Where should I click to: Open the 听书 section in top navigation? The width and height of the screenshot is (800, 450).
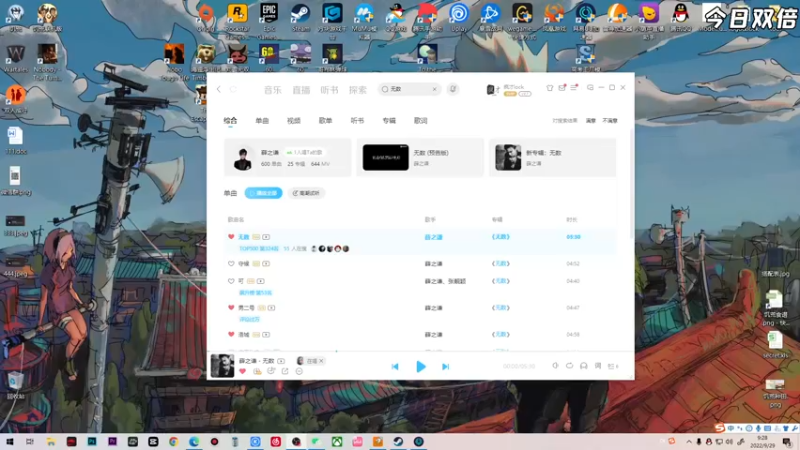click(x=329, y=90)
